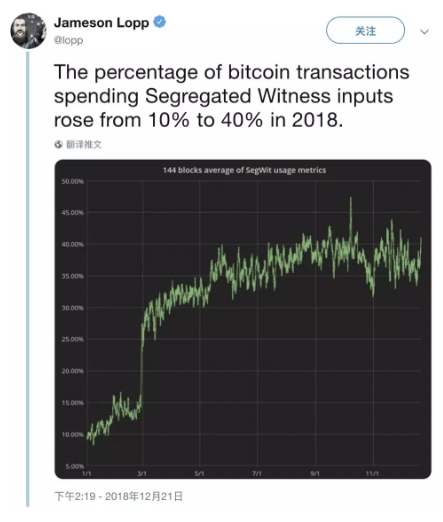Click the 3/1 x-axis date marker
This screenshot has width=443, height=522.
142,473
